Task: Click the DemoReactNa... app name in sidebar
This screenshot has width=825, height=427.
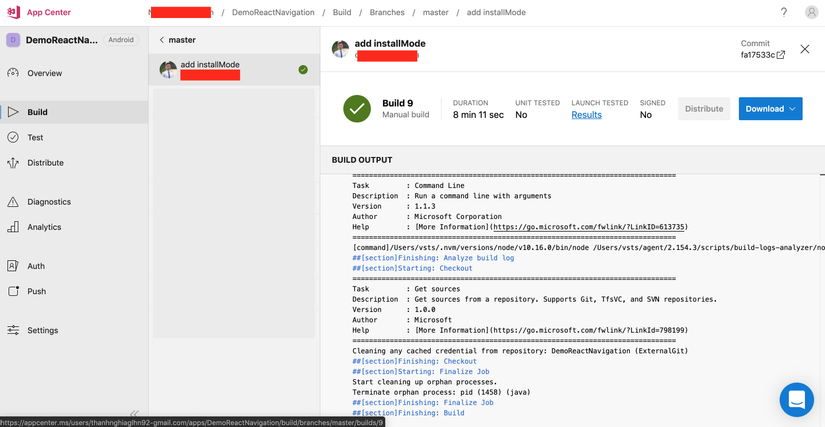Action: pos(62,40)
